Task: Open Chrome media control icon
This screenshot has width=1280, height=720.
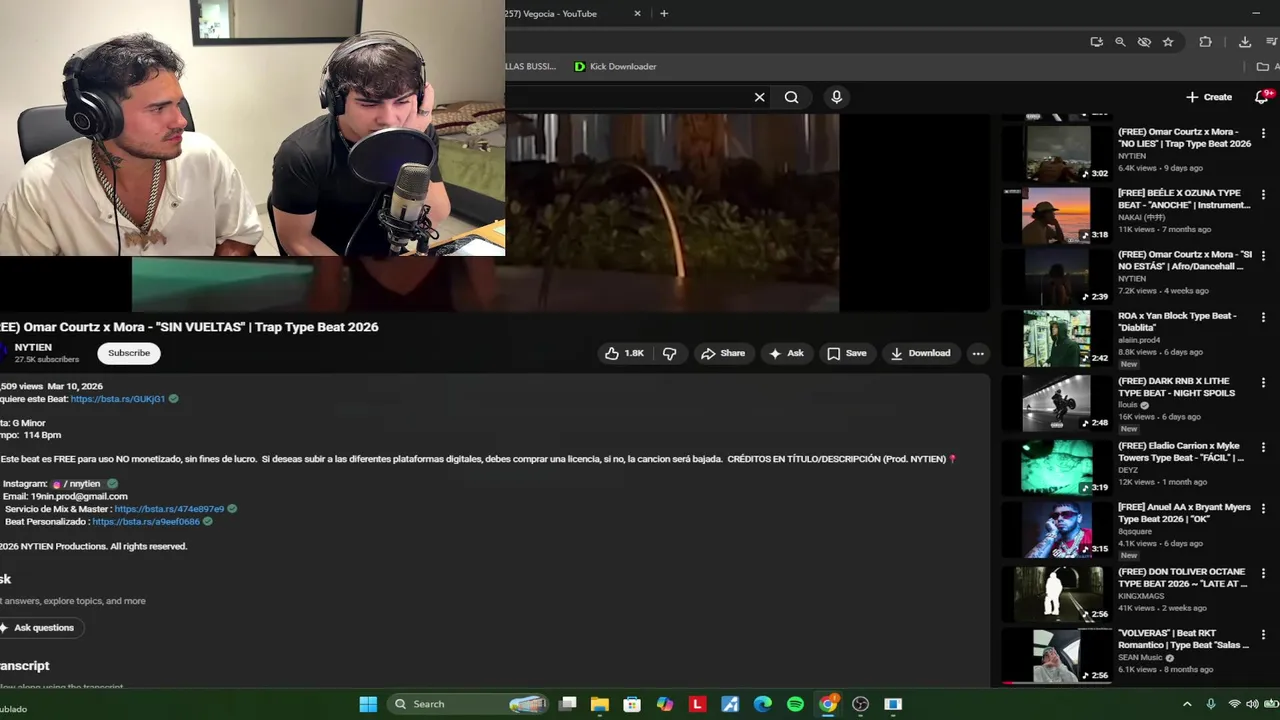Action: (x=1272, y=42)
